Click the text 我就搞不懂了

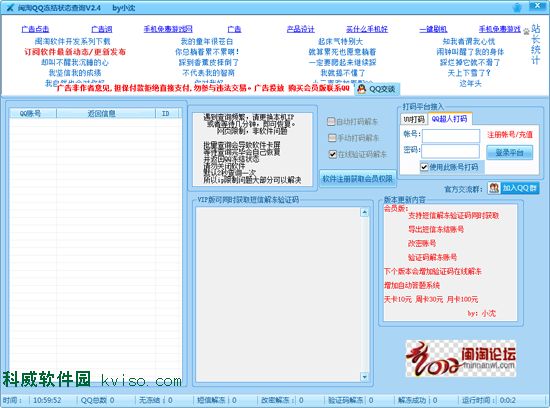tap(343, 73)
